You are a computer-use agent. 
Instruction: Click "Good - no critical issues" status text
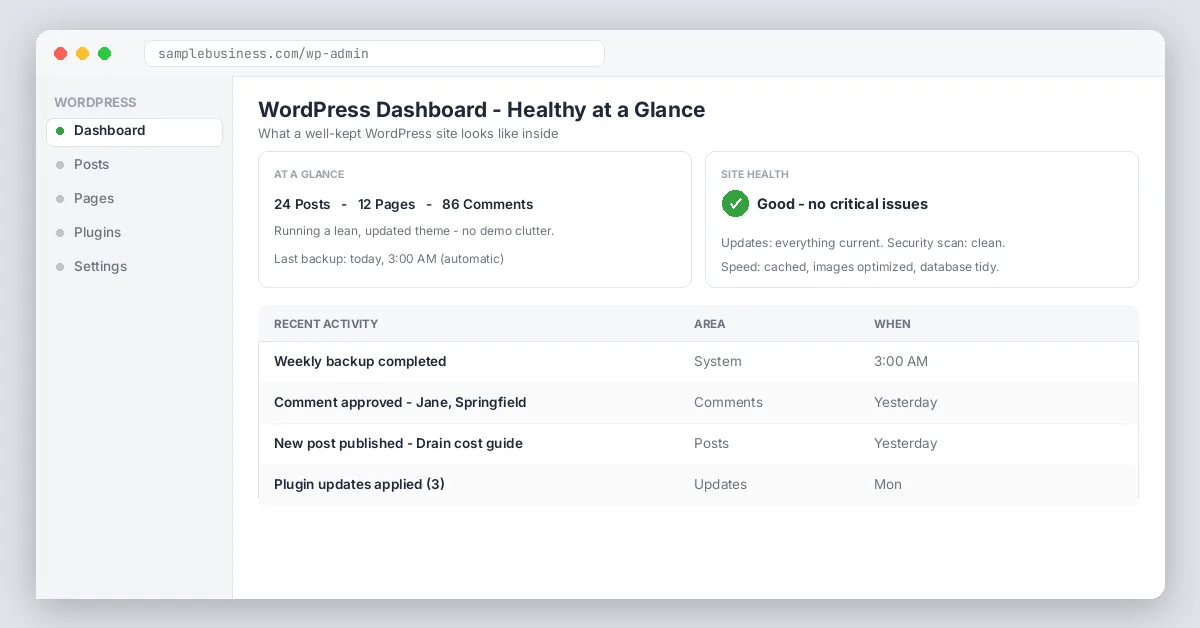[842, 204]
